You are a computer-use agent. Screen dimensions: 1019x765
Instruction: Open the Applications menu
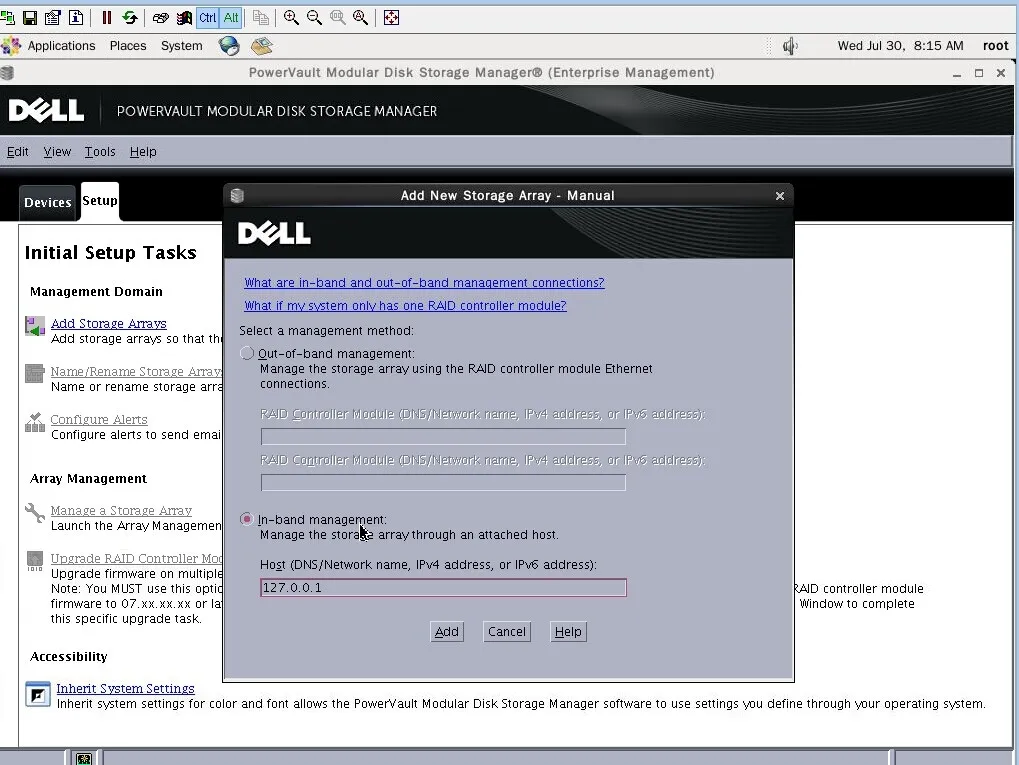(61, 45)
